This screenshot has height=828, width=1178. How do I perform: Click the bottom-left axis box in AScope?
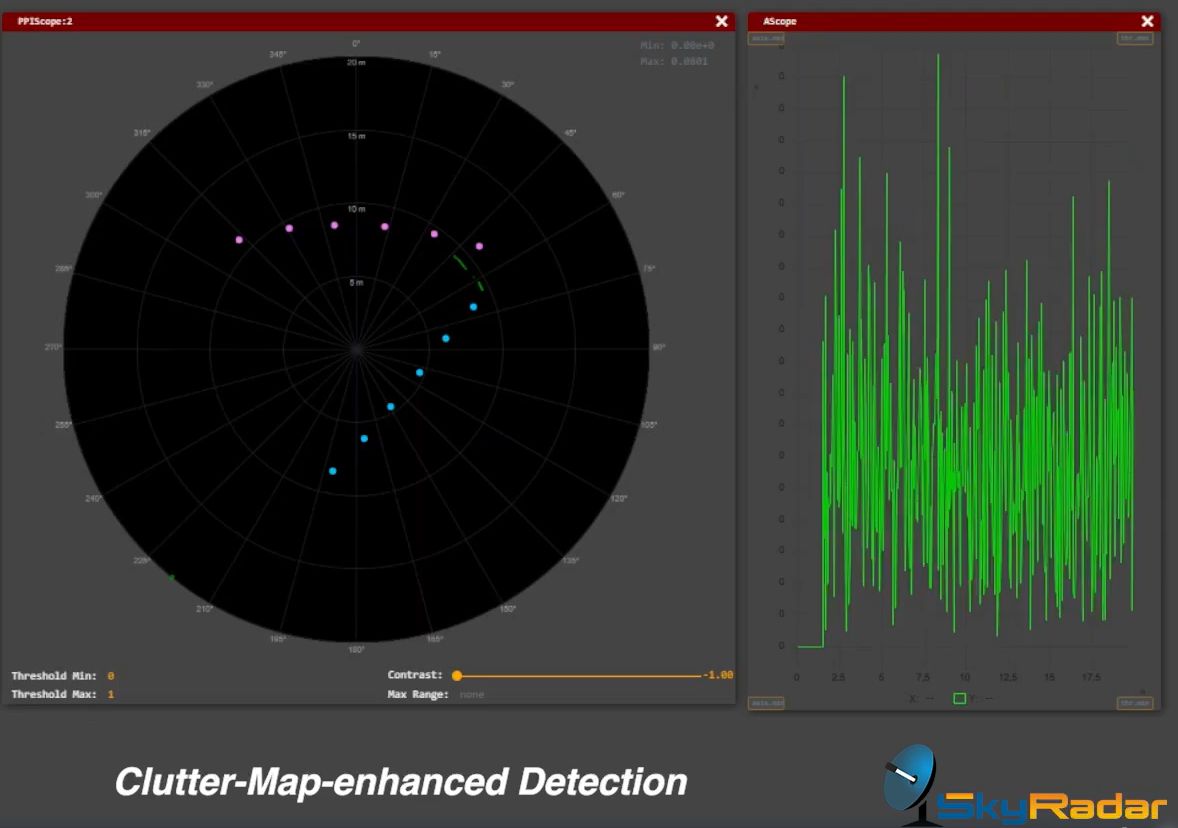tap(766, 703)
